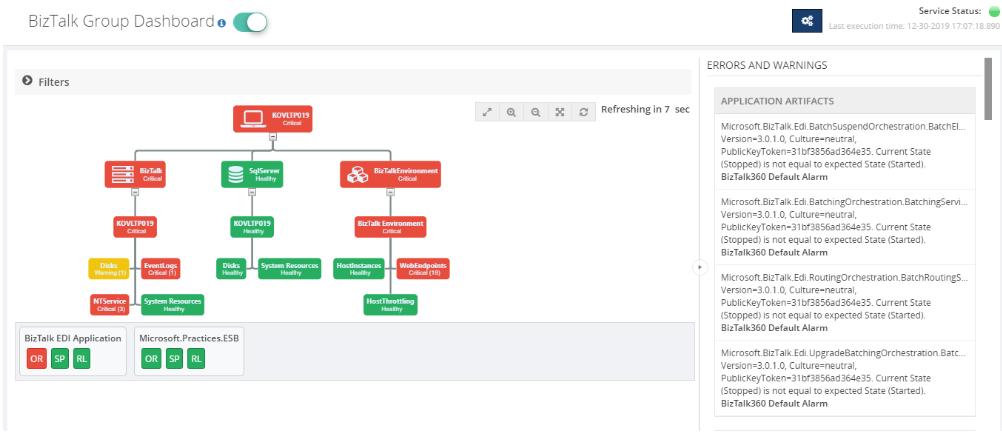Expand the Filters section arrow
This screenshot has height=436, width=1002.
(27, 81)
